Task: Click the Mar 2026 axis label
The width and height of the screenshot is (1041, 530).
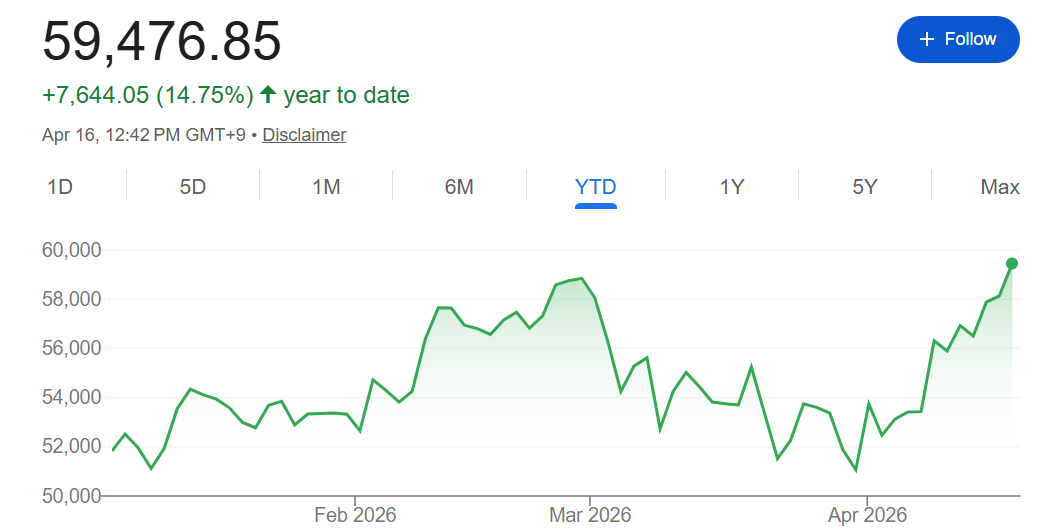Action: [x=590, y=515]
